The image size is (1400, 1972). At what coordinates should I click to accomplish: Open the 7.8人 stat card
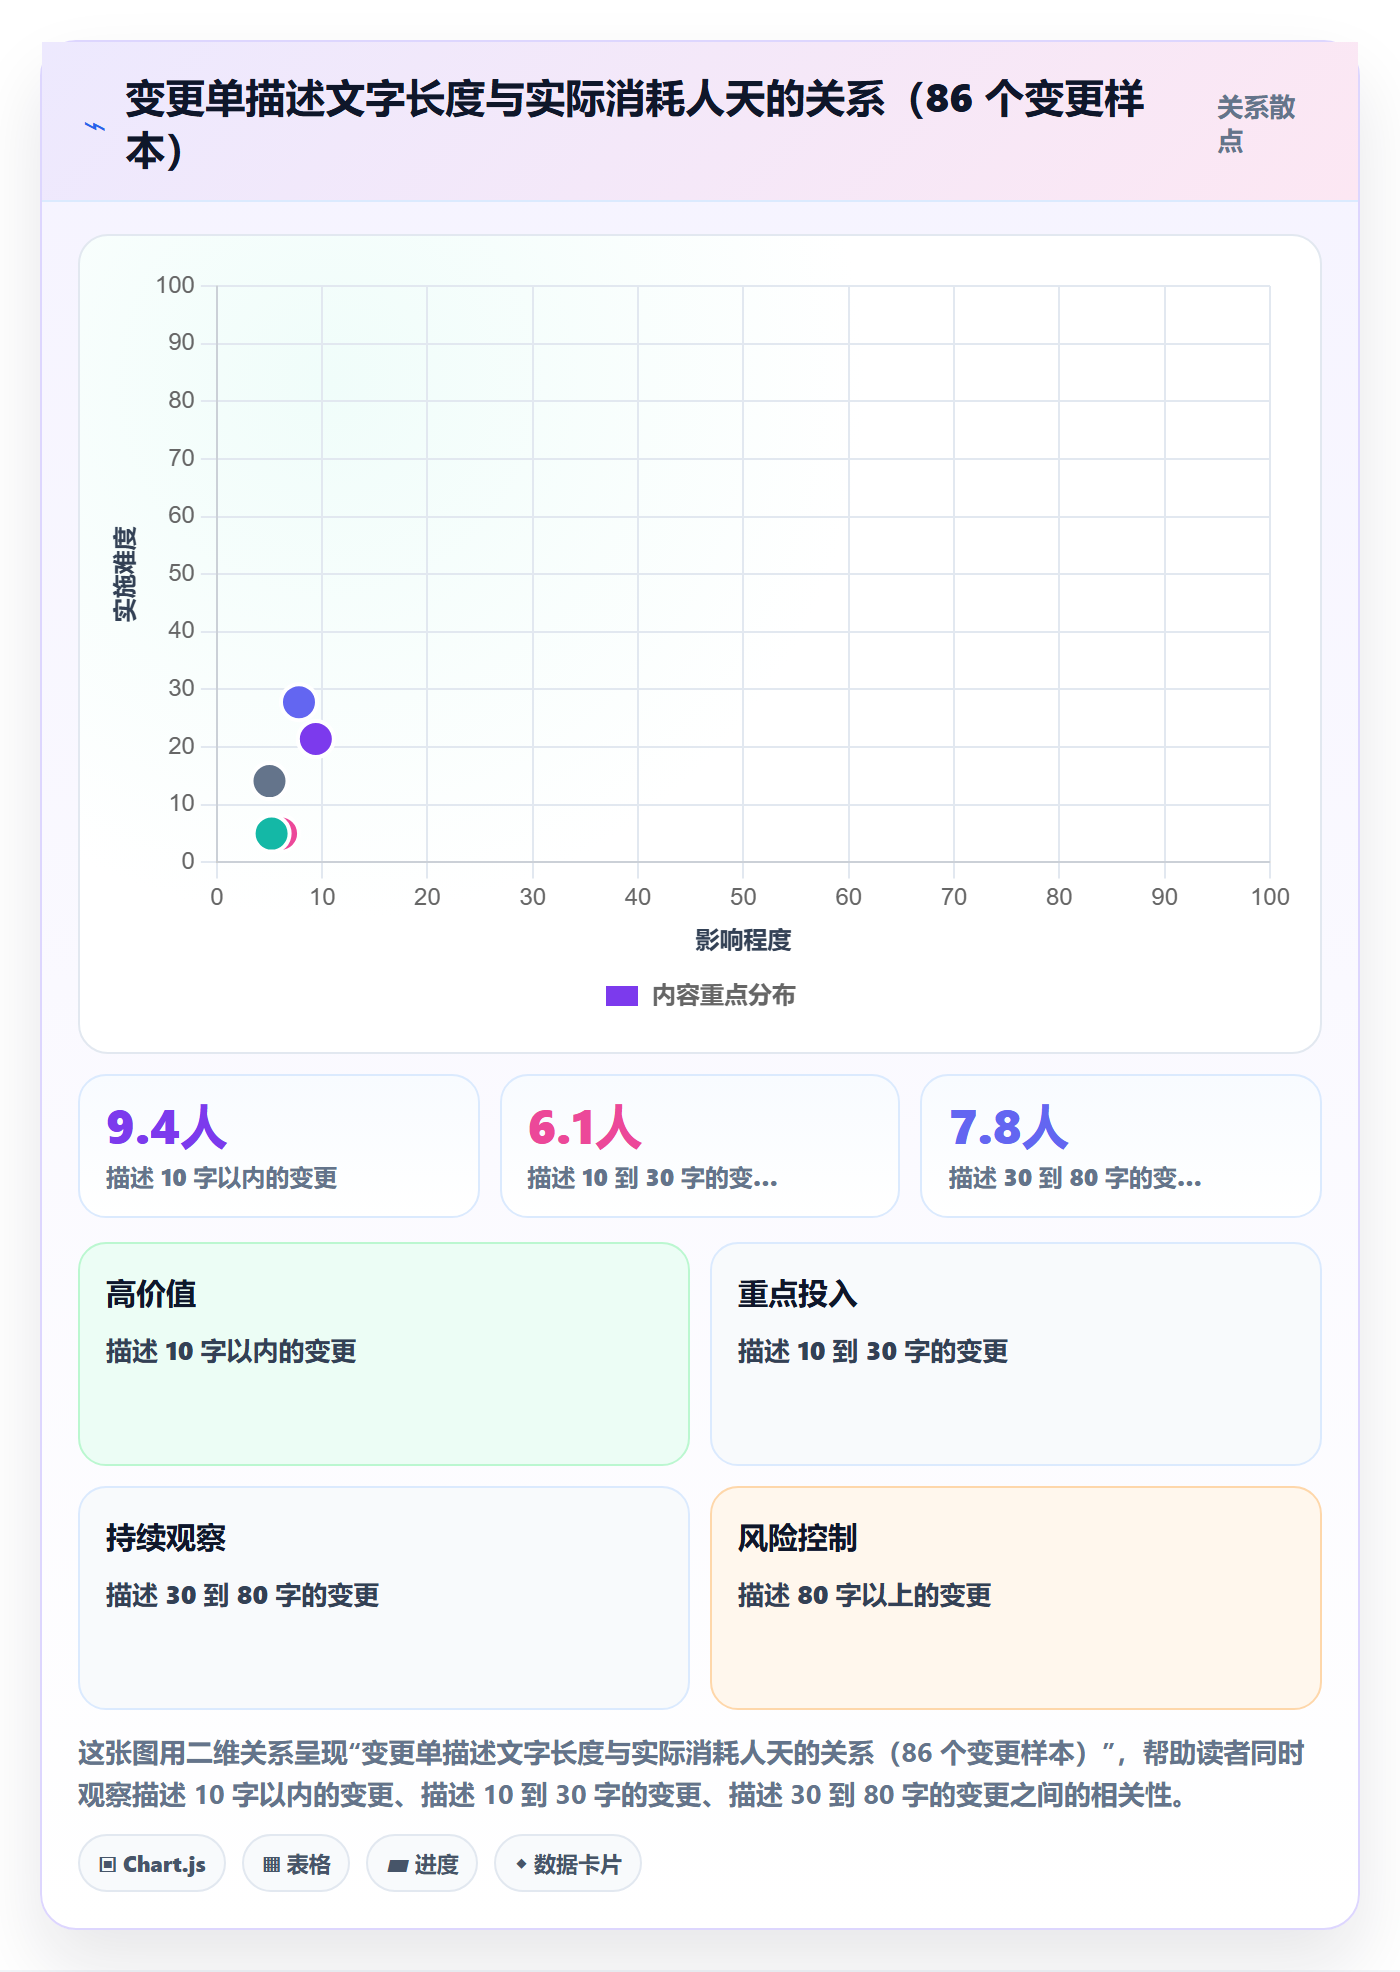1121,1146
